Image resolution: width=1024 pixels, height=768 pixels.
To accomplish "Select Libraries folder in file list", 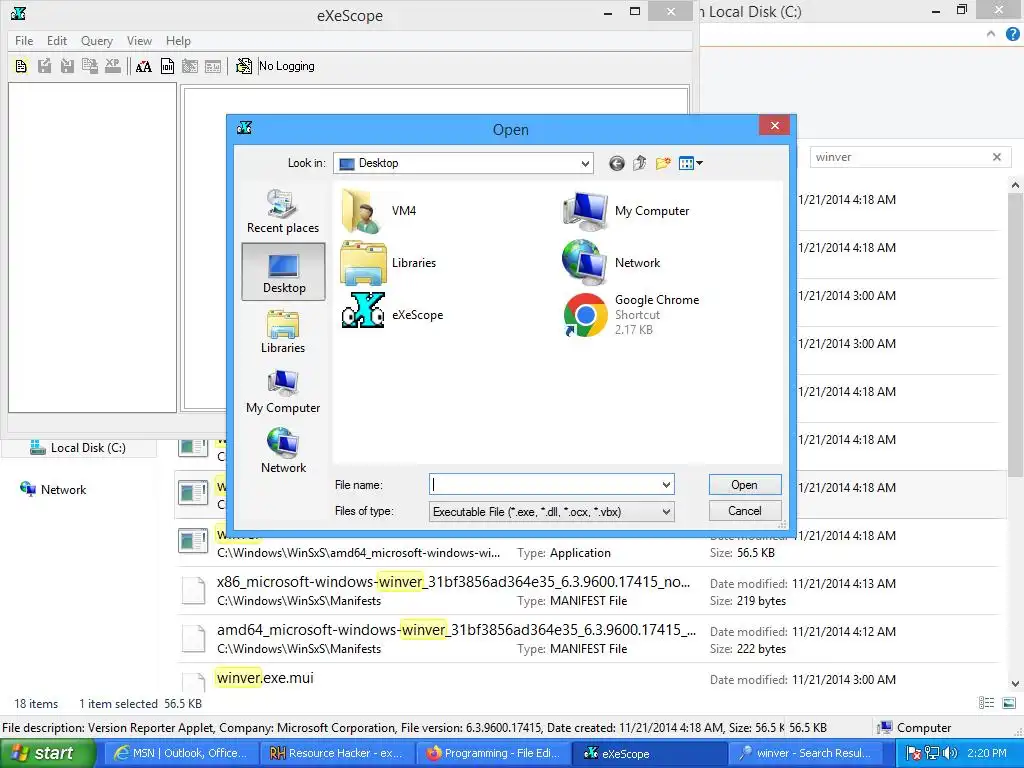I will pyautogui.click(x=388, y=263).
